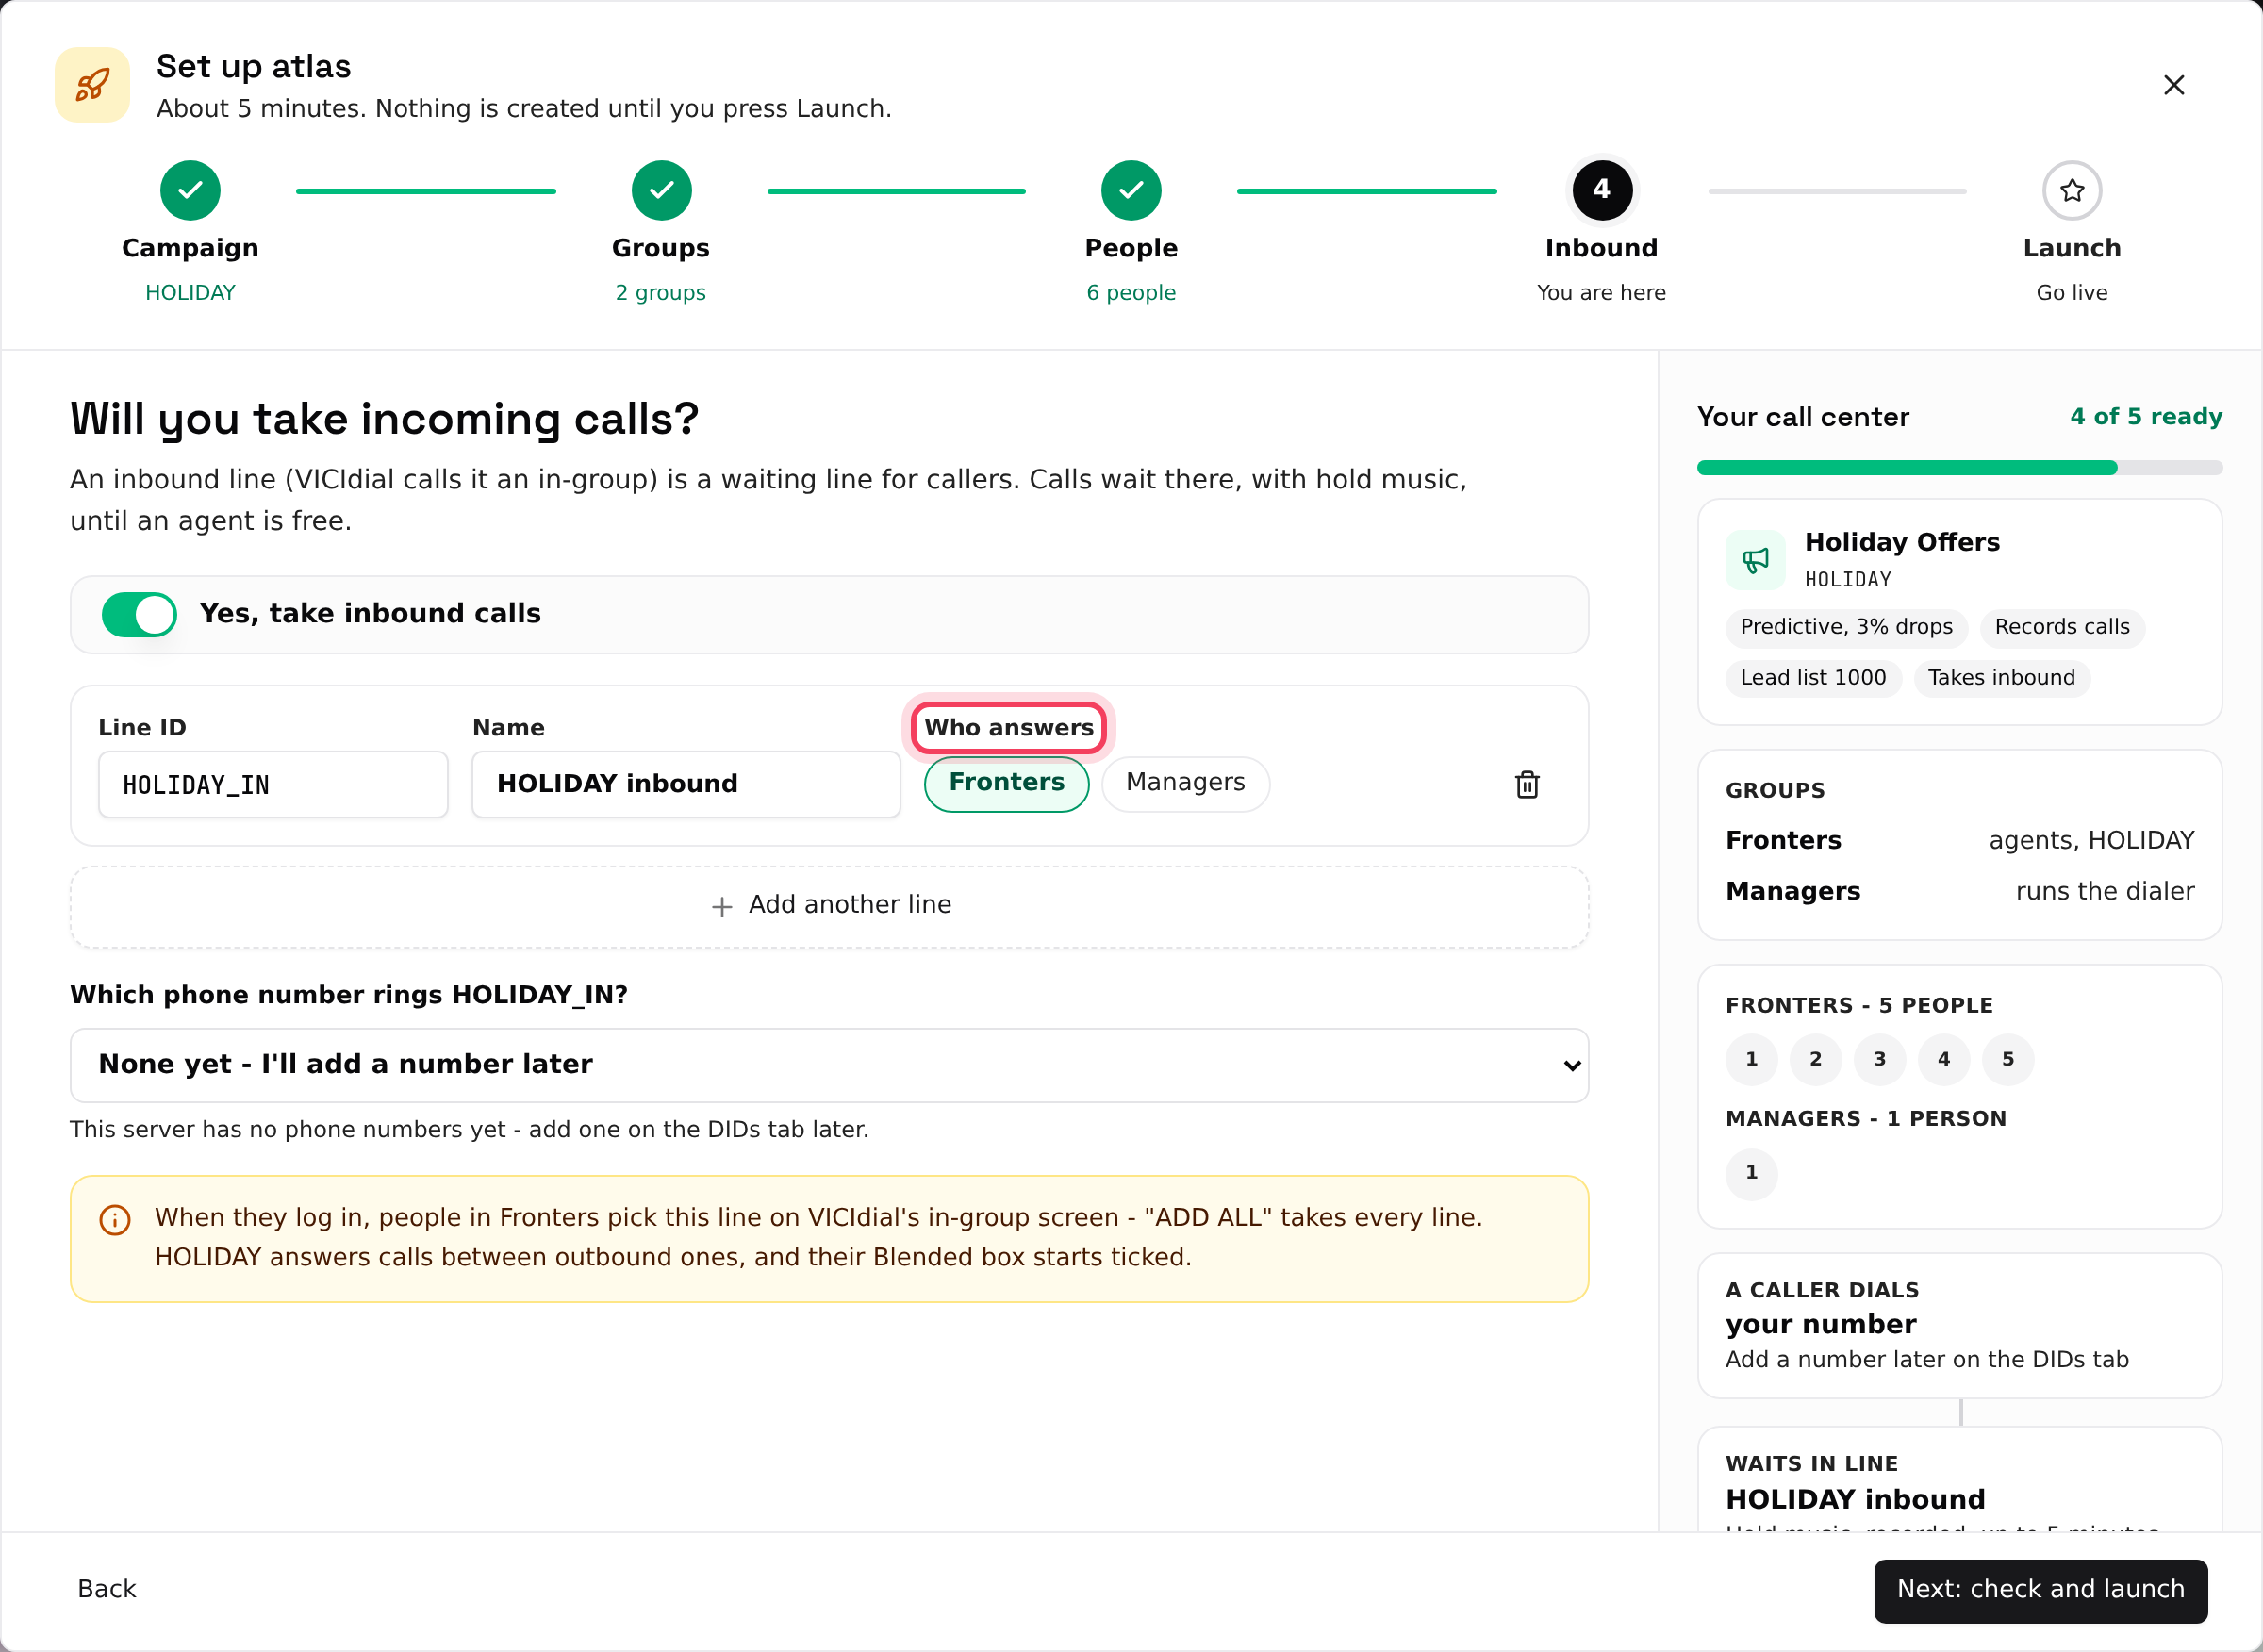The height and width of the screenshot is (1652, 2263).
Task: Click the Lead list 1000 tag
Action: 1812,678
